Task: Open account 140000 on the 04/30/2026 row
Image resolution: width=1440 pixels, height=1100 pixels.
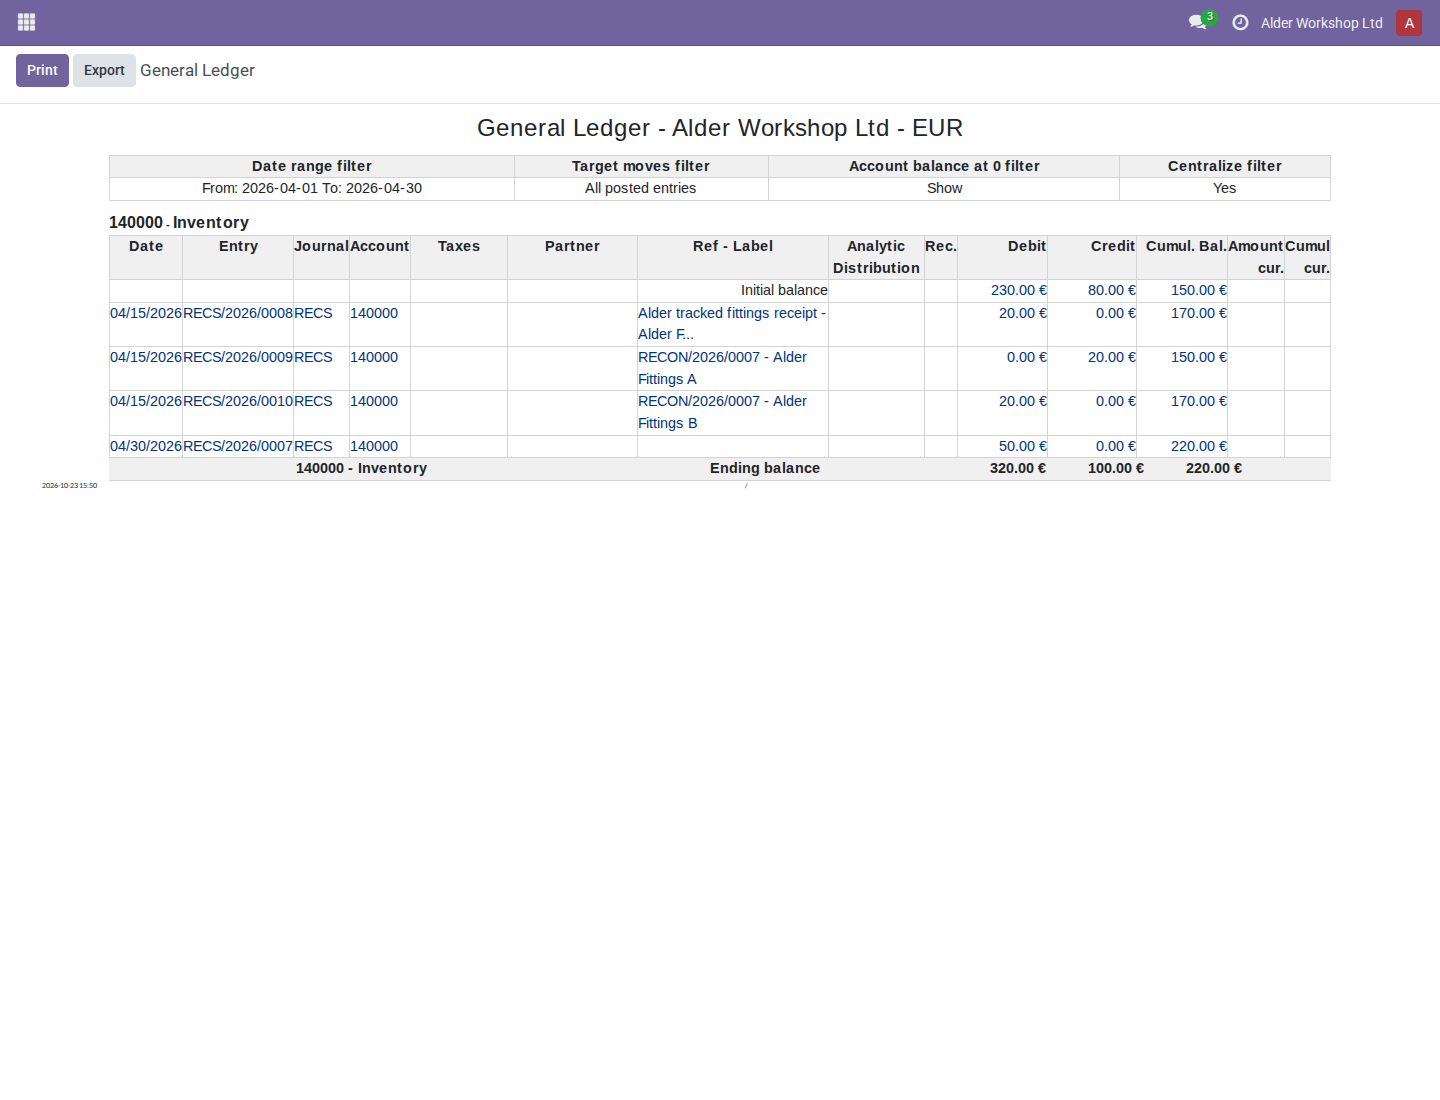Action: (x=374, y=446)
